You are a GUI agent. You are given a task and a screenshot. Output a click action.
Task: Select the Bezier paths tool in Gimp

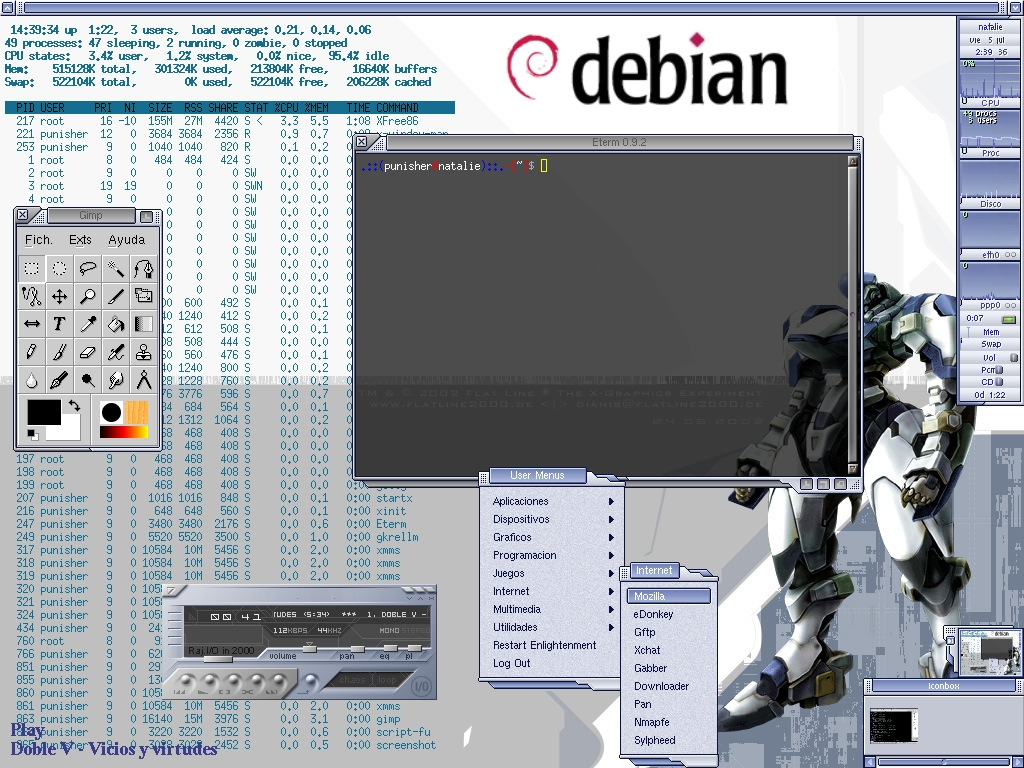click(144, 268)
